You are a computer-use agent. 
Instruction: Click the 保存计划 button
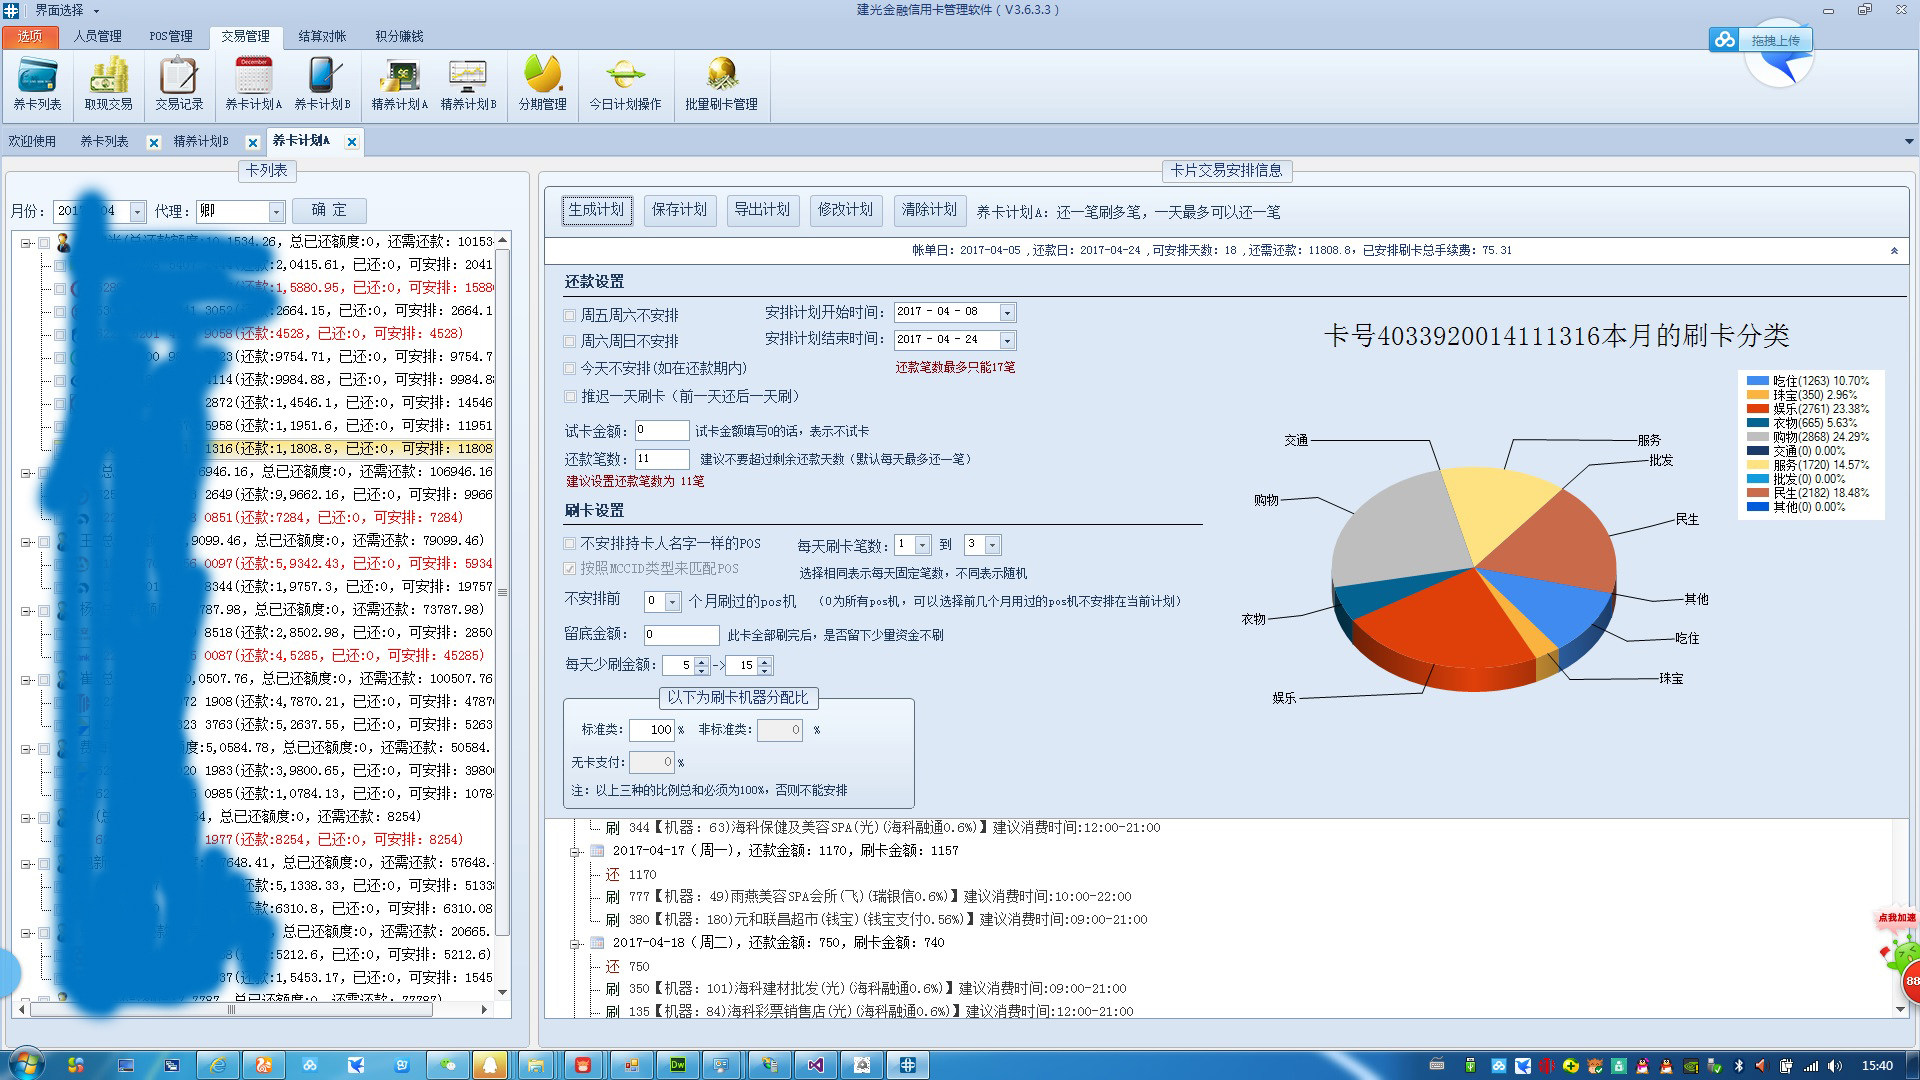pos(680,210)
